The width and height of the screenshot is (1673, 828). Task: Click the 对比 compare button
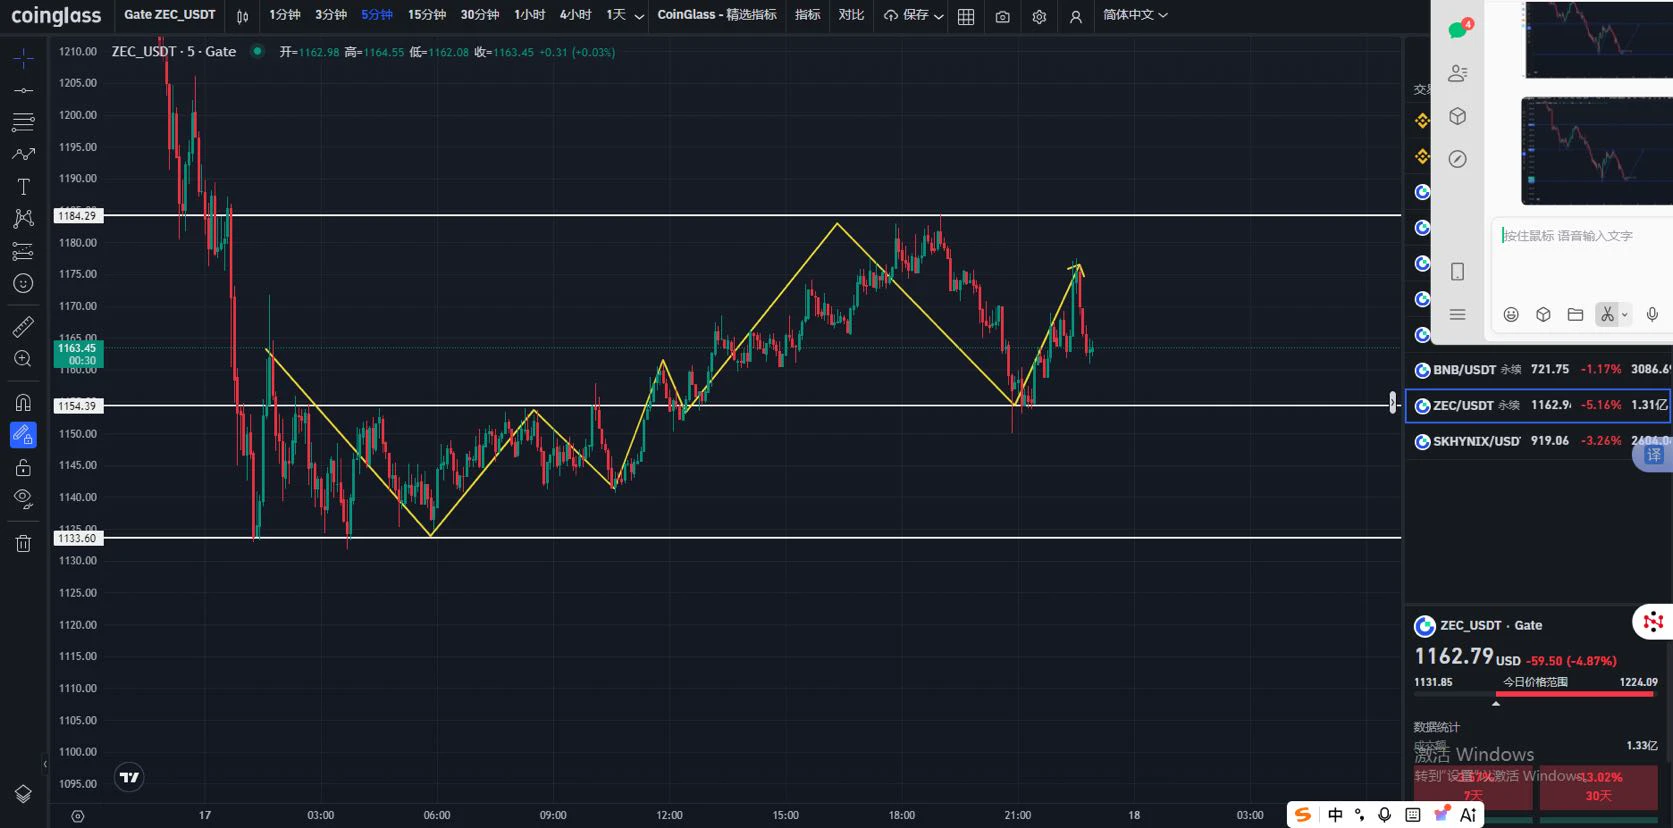[852, 15]
